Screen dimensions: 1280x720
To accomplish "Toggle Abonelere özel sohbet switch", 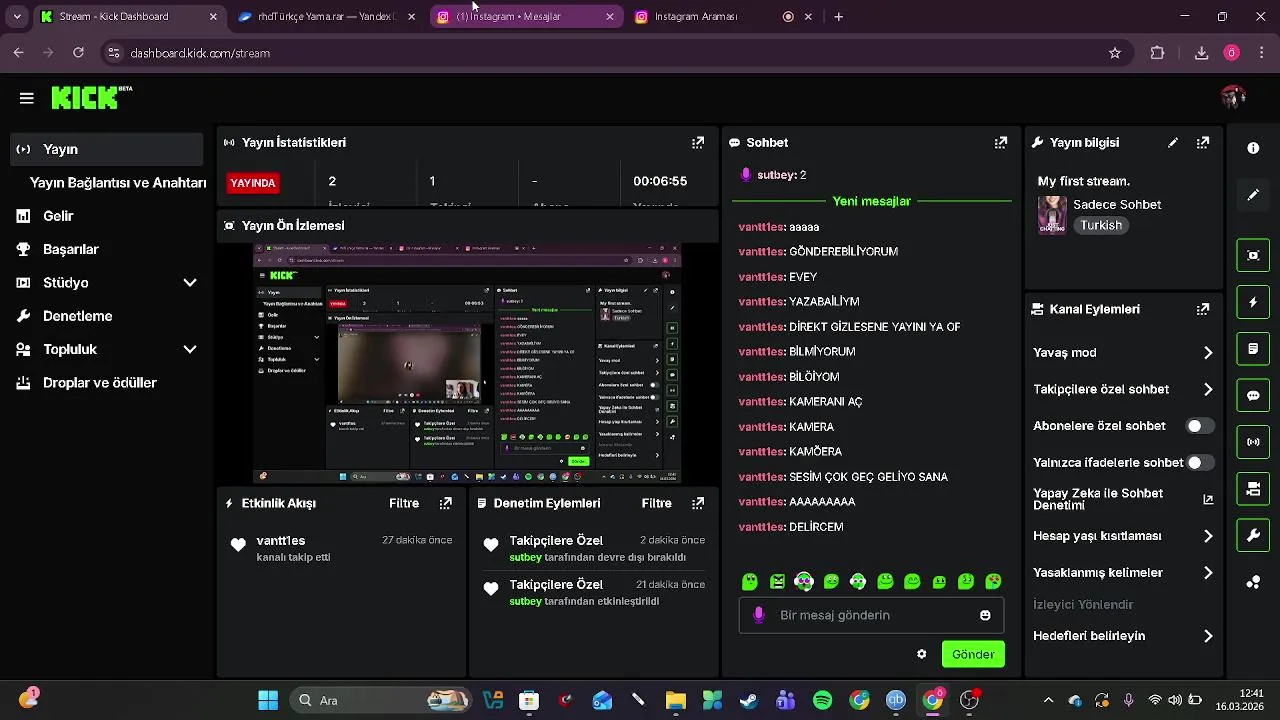I will [1200, 426].
